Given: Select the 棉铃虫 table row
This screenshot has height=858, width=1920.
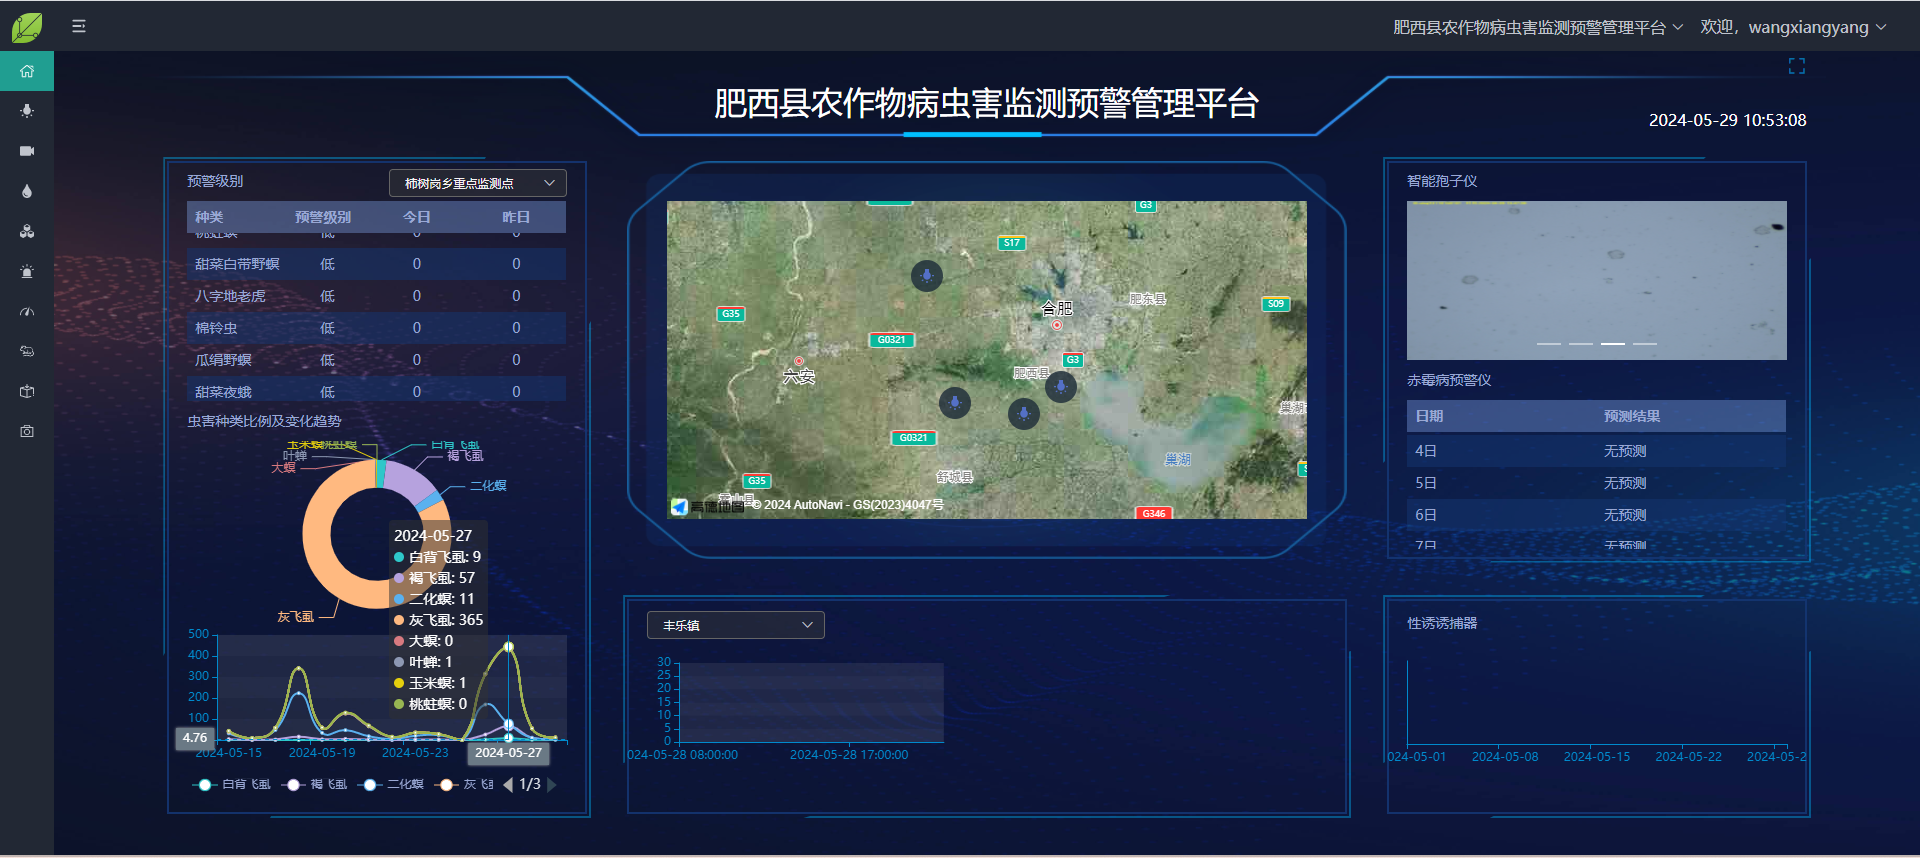Looking at the screenshot, I should (376, 328).
